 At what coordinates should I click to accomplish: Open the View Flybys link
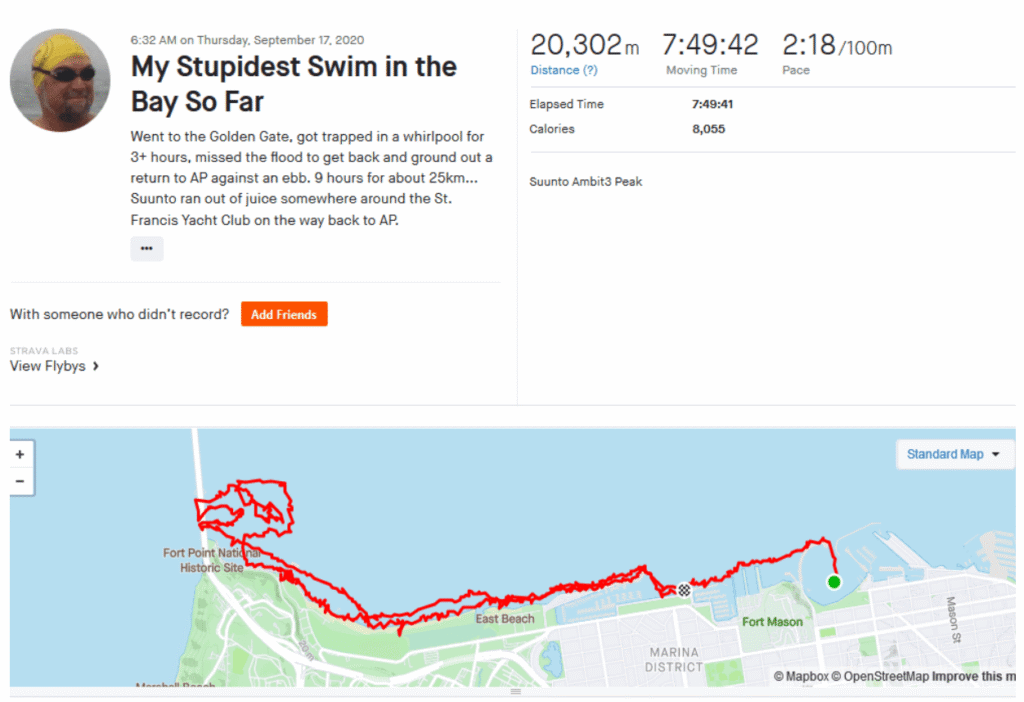[x=48, y=366]
